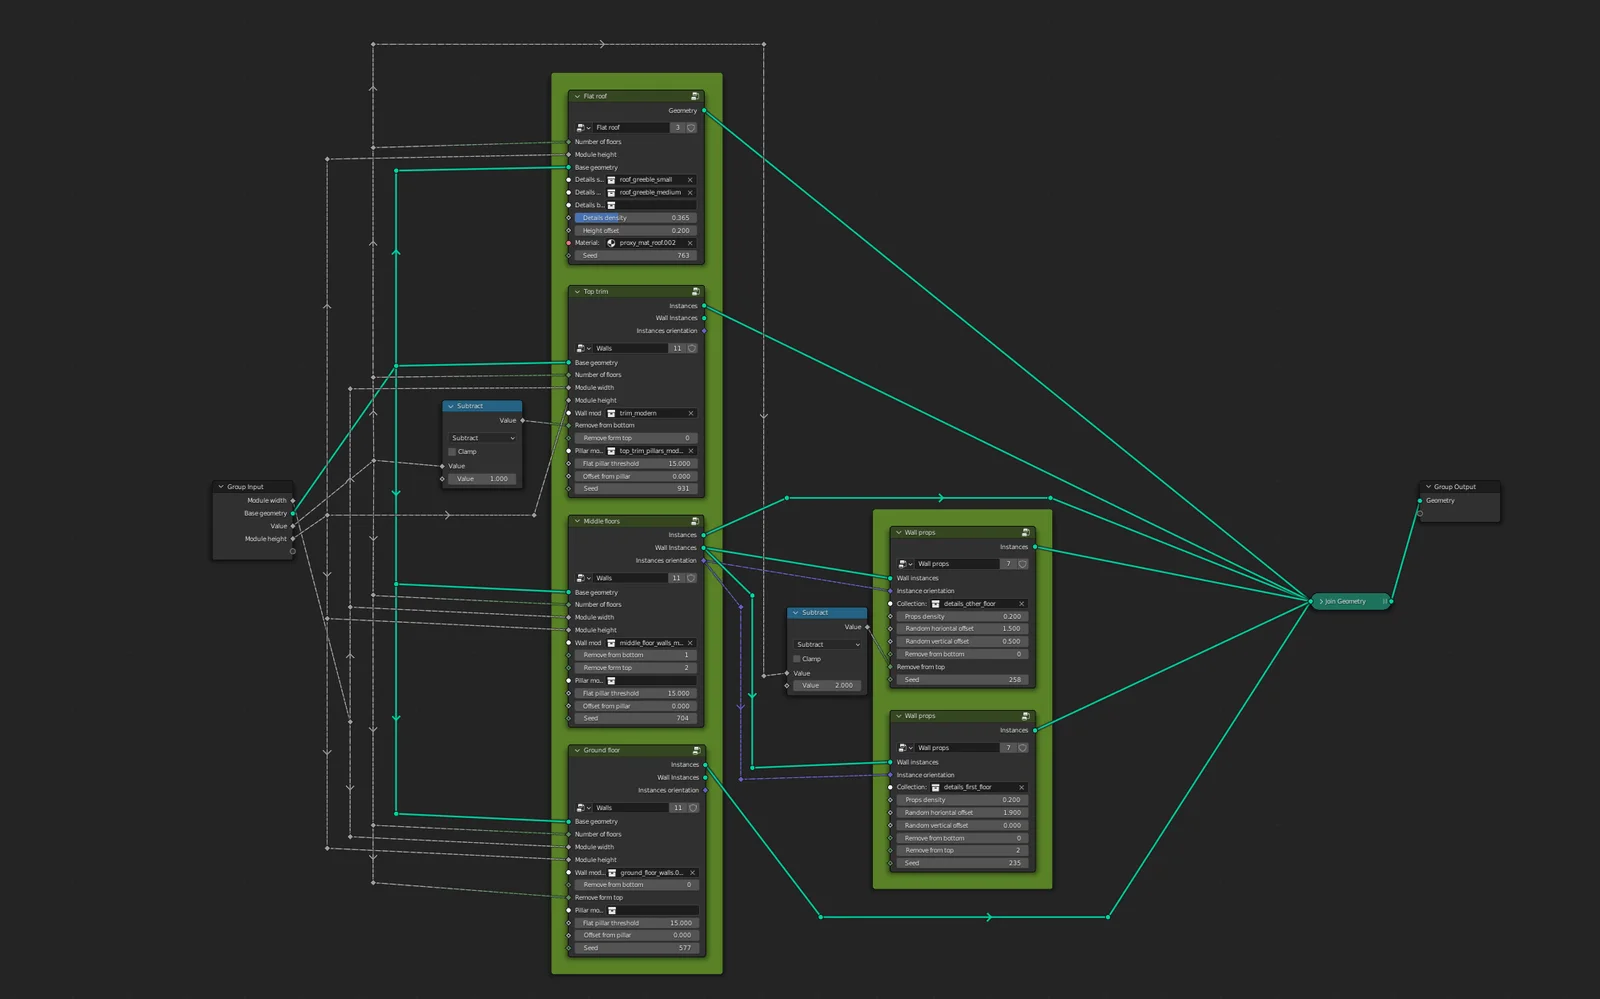Click the node group icon in Ground floor header
The image size is (1600, 999).
coord(695,750)
